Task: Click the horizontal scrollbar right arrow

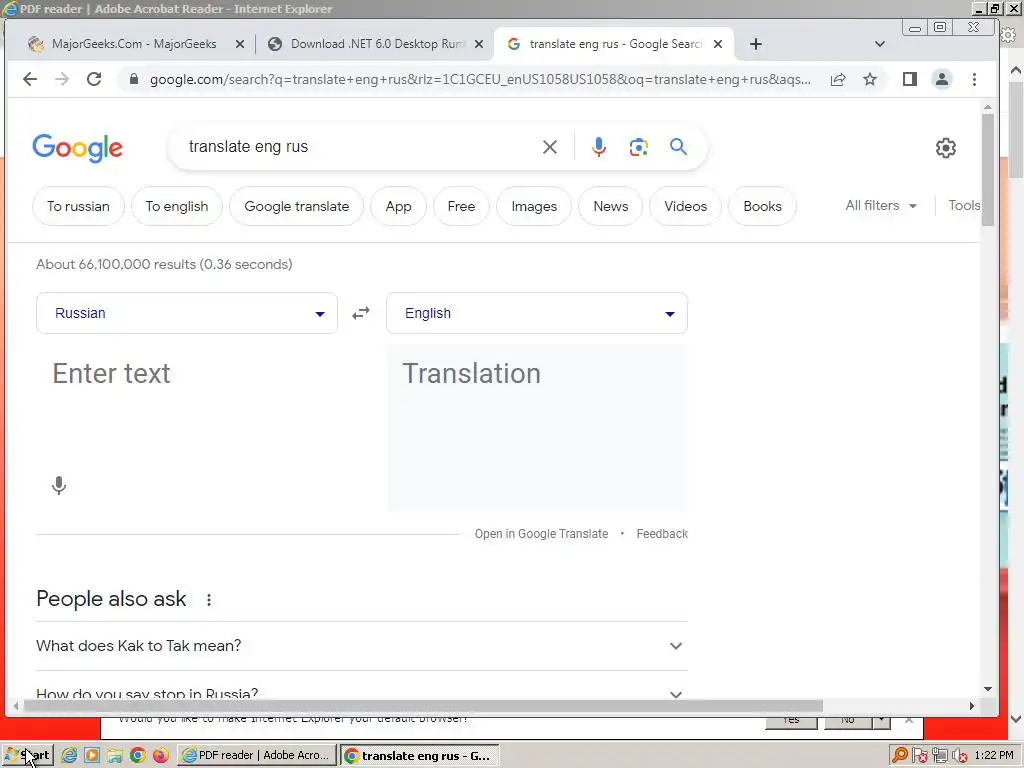Action: (x=972, y=706)
